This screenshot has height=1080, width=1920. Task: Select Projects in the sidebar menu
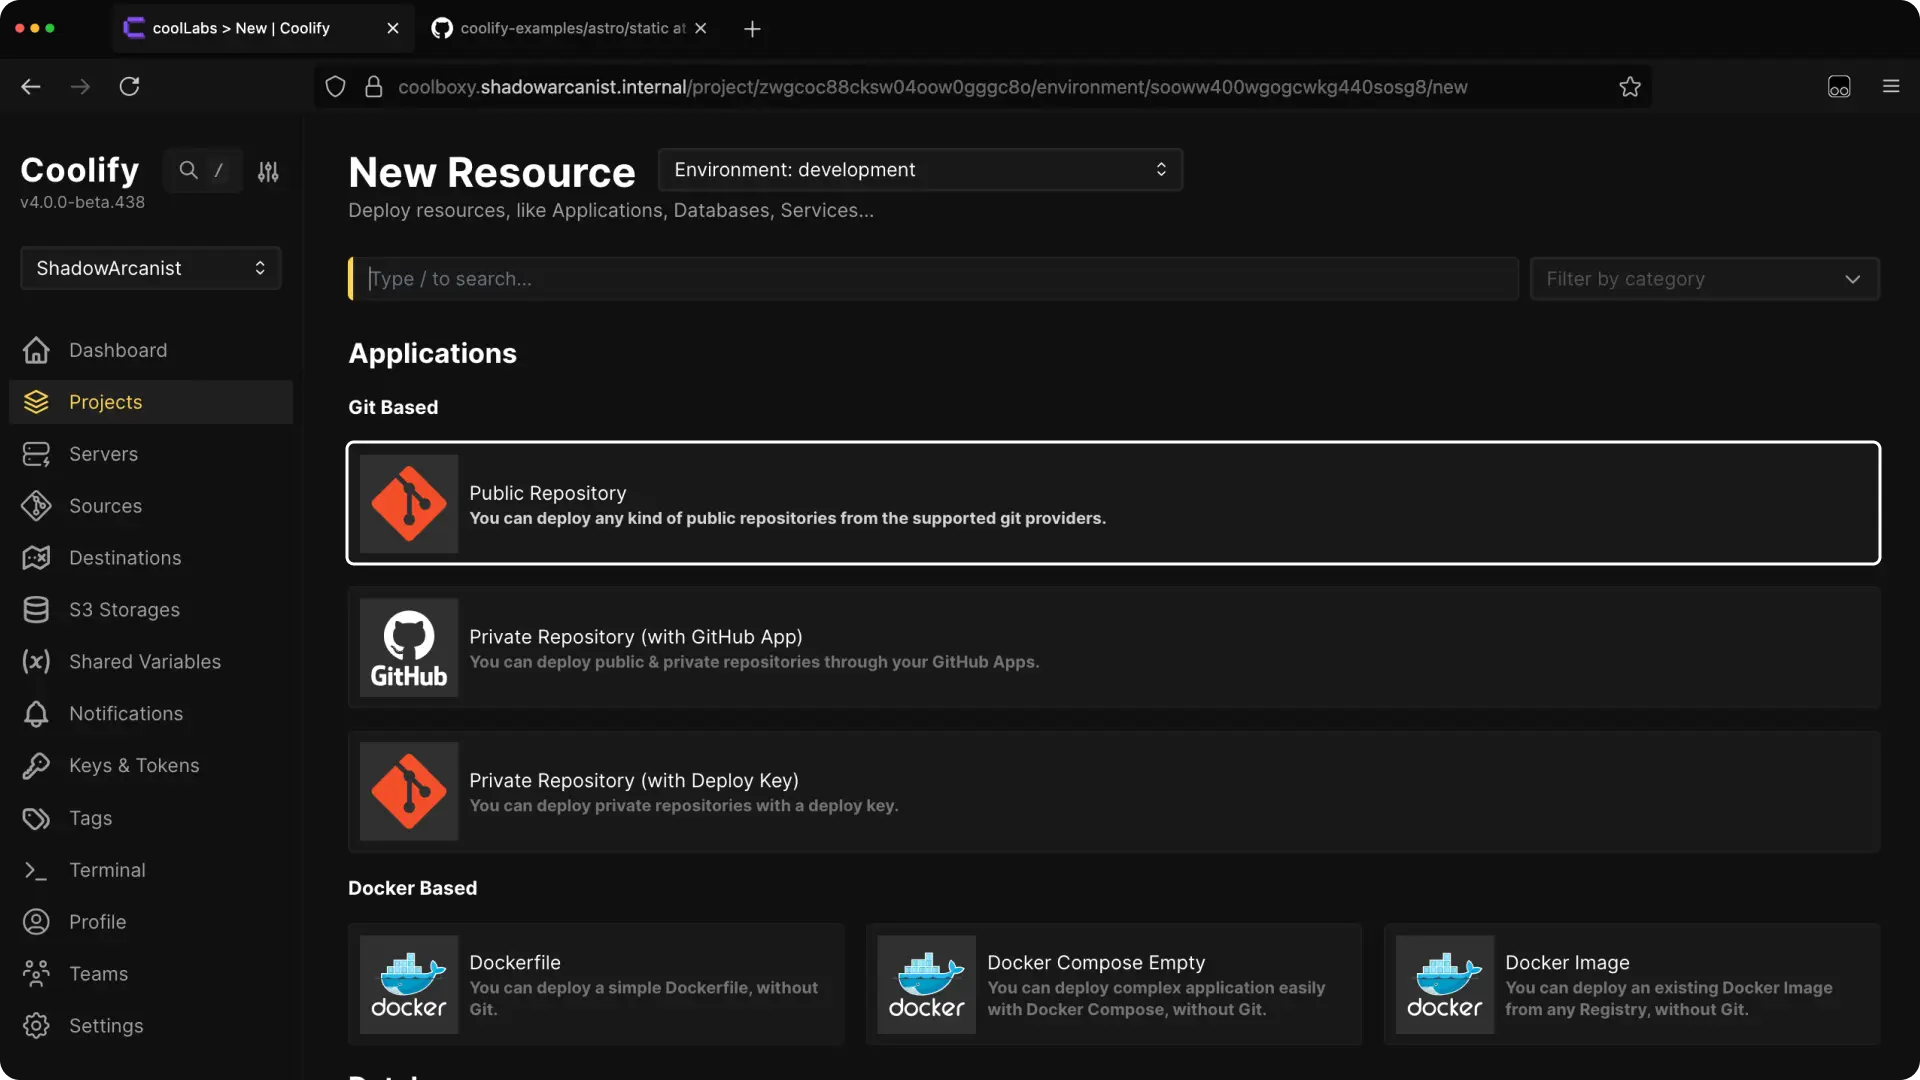tap(105, 402)
